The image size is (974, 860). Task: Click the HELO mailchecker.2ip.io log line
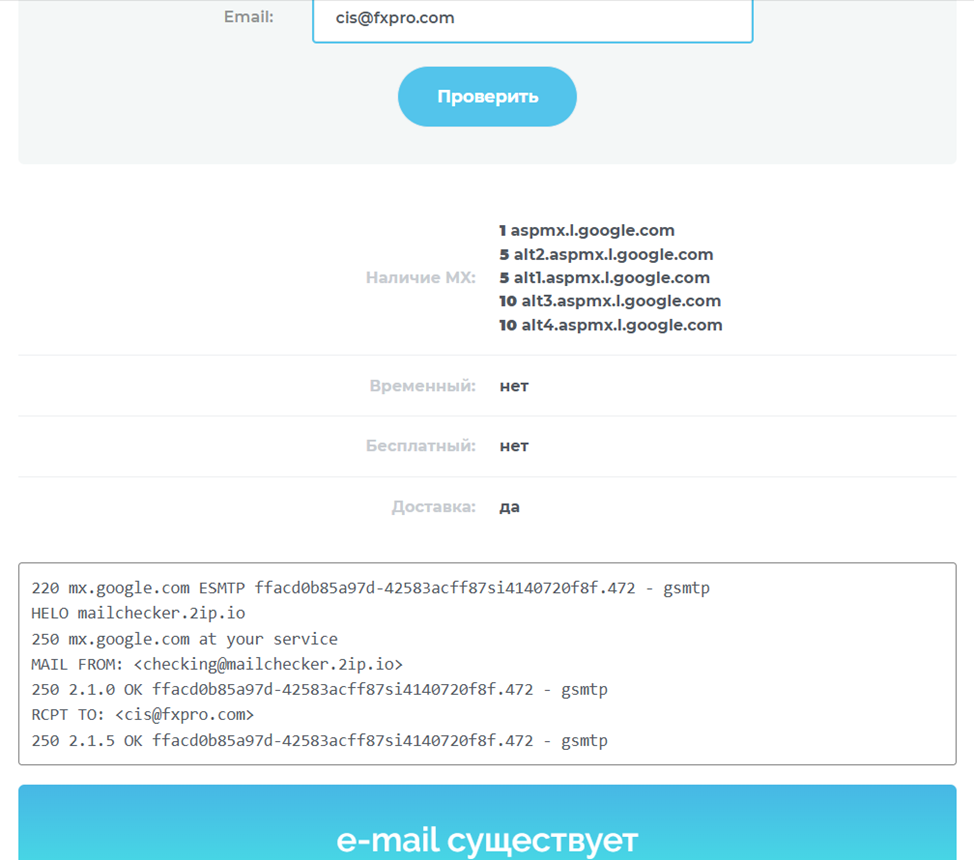(138, 613)
